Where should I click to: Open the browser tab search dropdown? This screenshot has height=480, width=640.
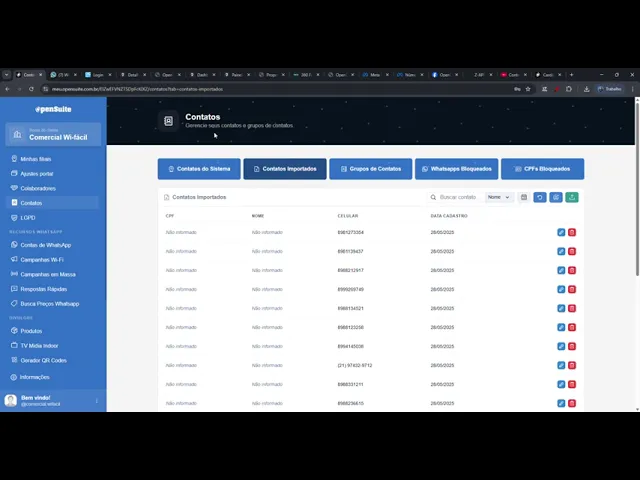click(7, 75)
